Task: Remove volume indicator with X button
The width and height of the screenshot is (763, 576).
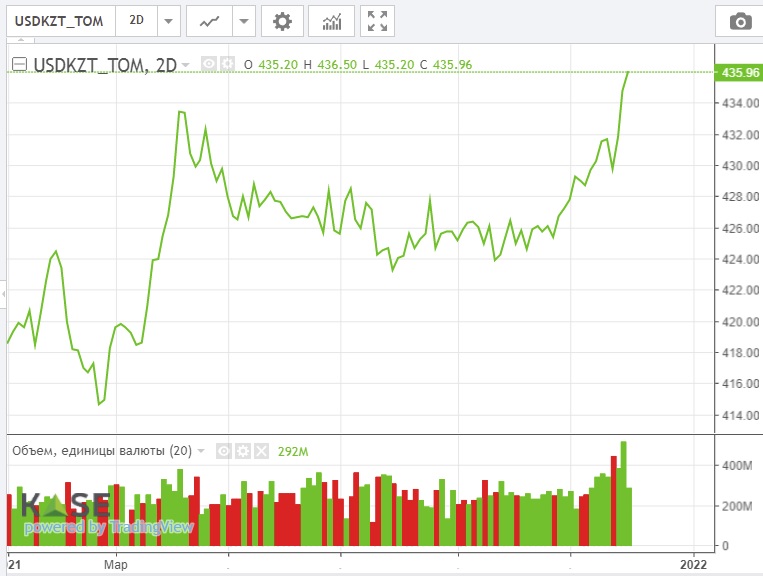Action: click(x=261, y=451)
